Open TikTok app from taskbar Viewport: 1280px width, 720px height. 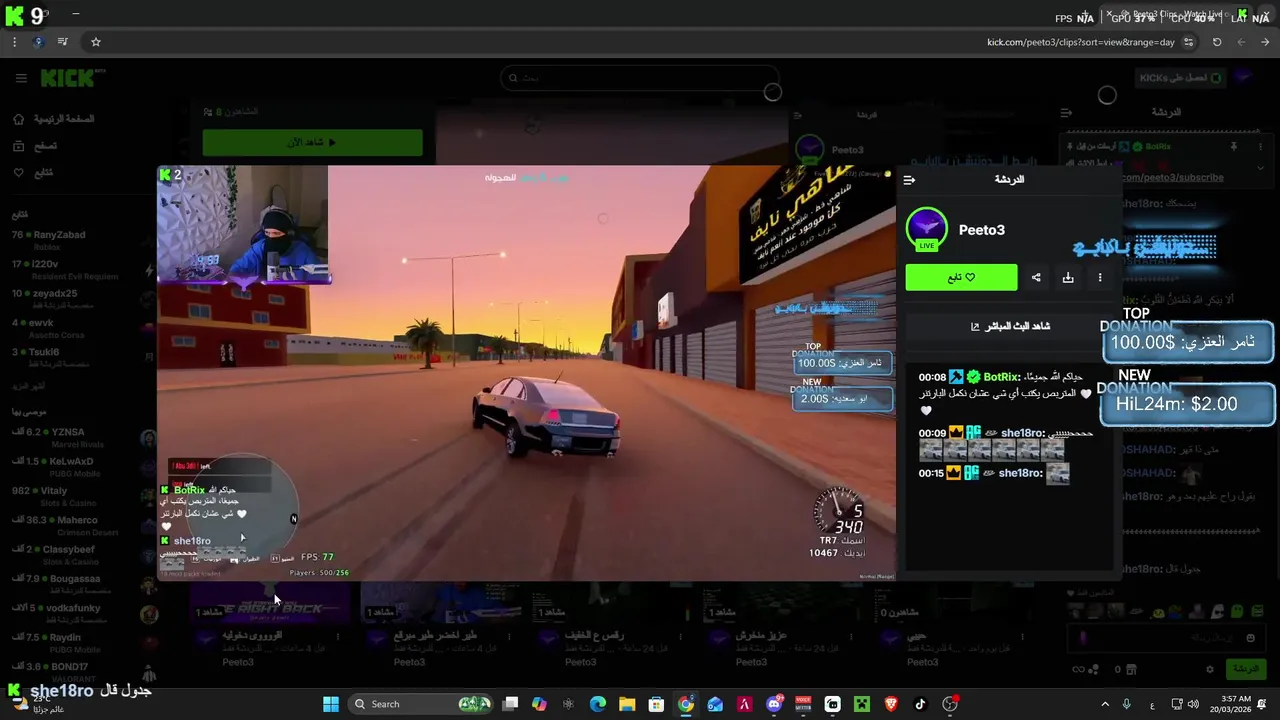pyautogui.click(x=920, y=704)
